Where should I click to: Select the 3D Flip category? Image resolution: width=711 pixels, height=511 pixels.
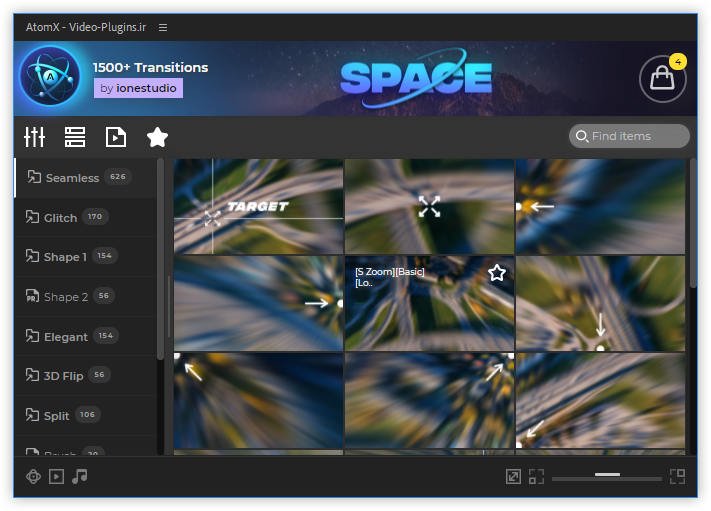click(x=86, y=375)
